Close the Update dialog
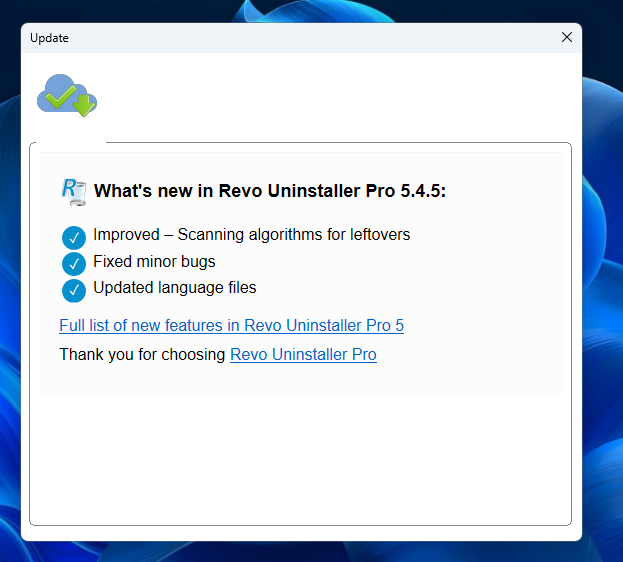 point(567,37)
